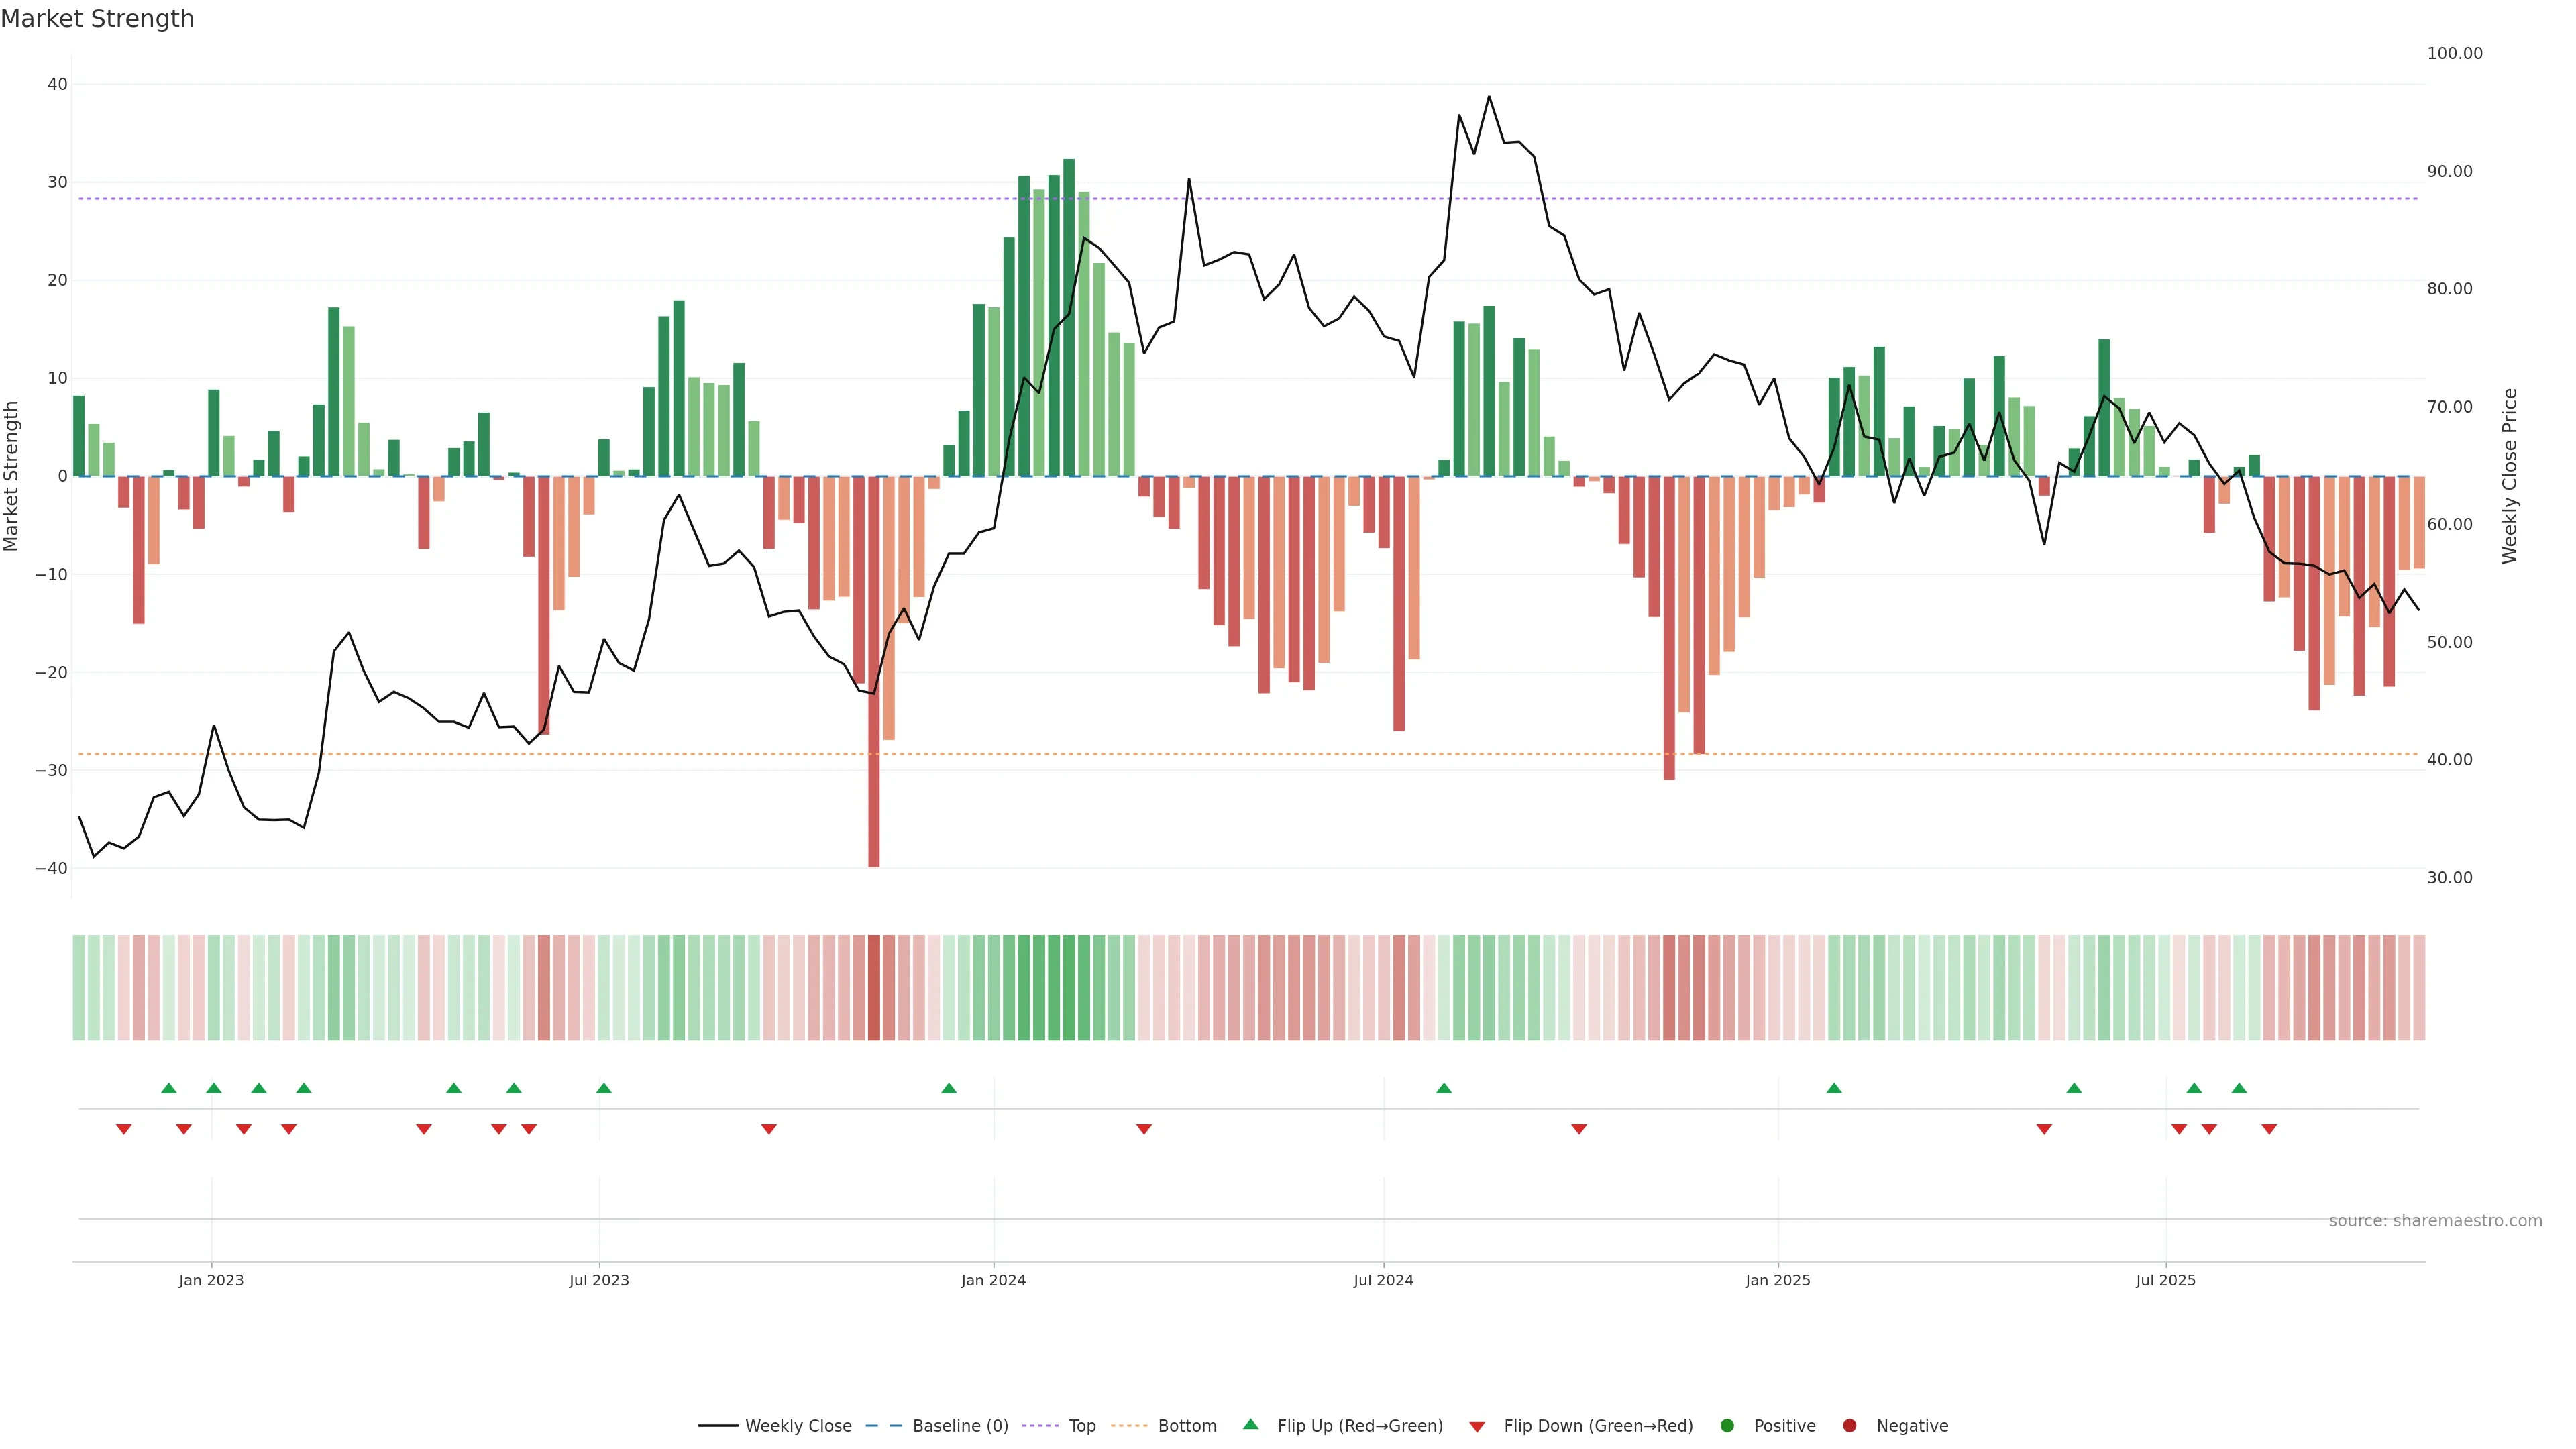Click the flip-down triangle between Jan and Jul 2024

[x=1144, y=1129]
